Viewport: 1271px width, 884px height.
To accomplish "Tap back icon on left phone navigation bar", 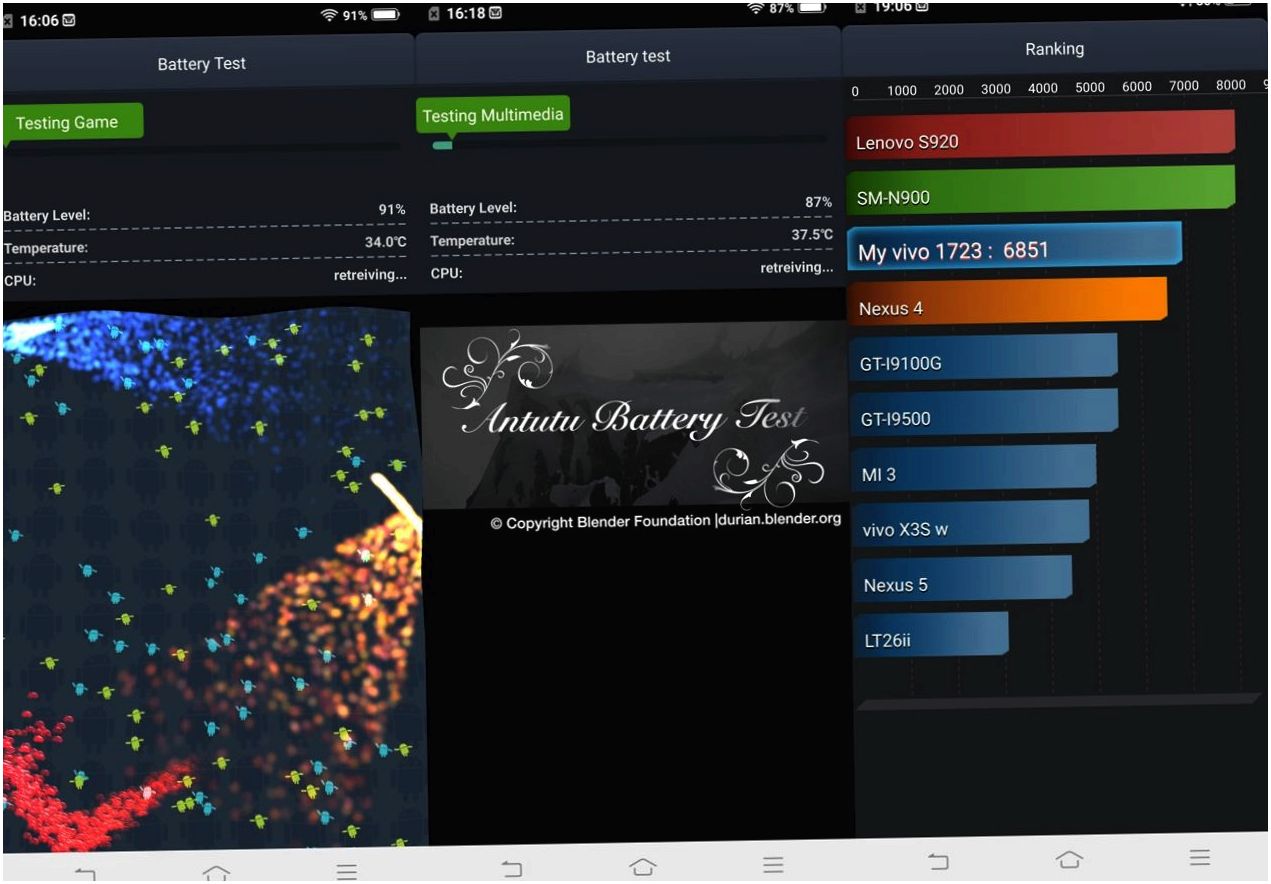I will [85, 874].
